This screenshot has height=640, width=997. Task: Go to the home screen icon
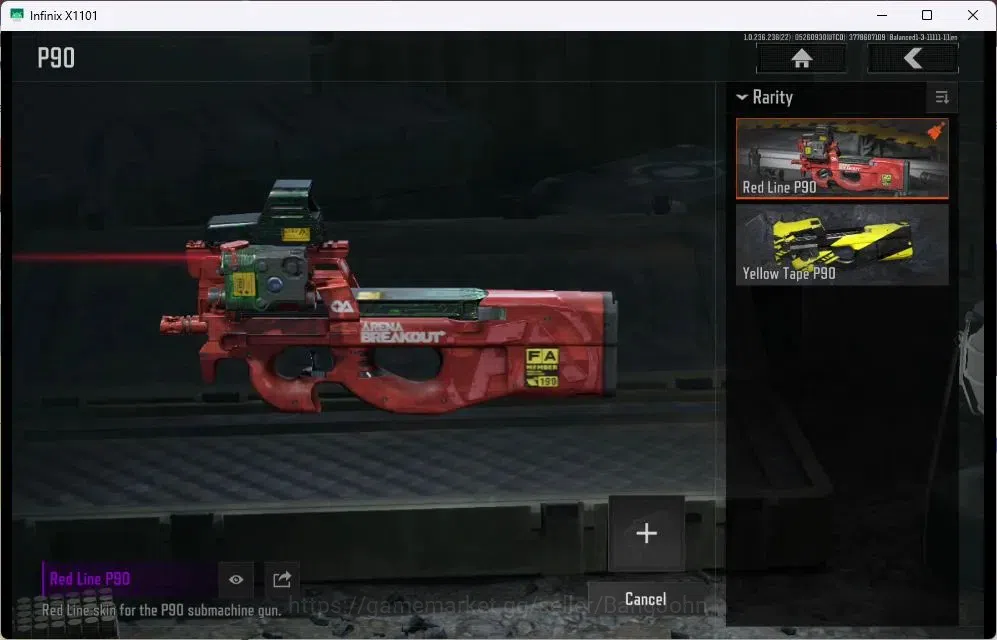pyautogui.click(x=801, y=58)
